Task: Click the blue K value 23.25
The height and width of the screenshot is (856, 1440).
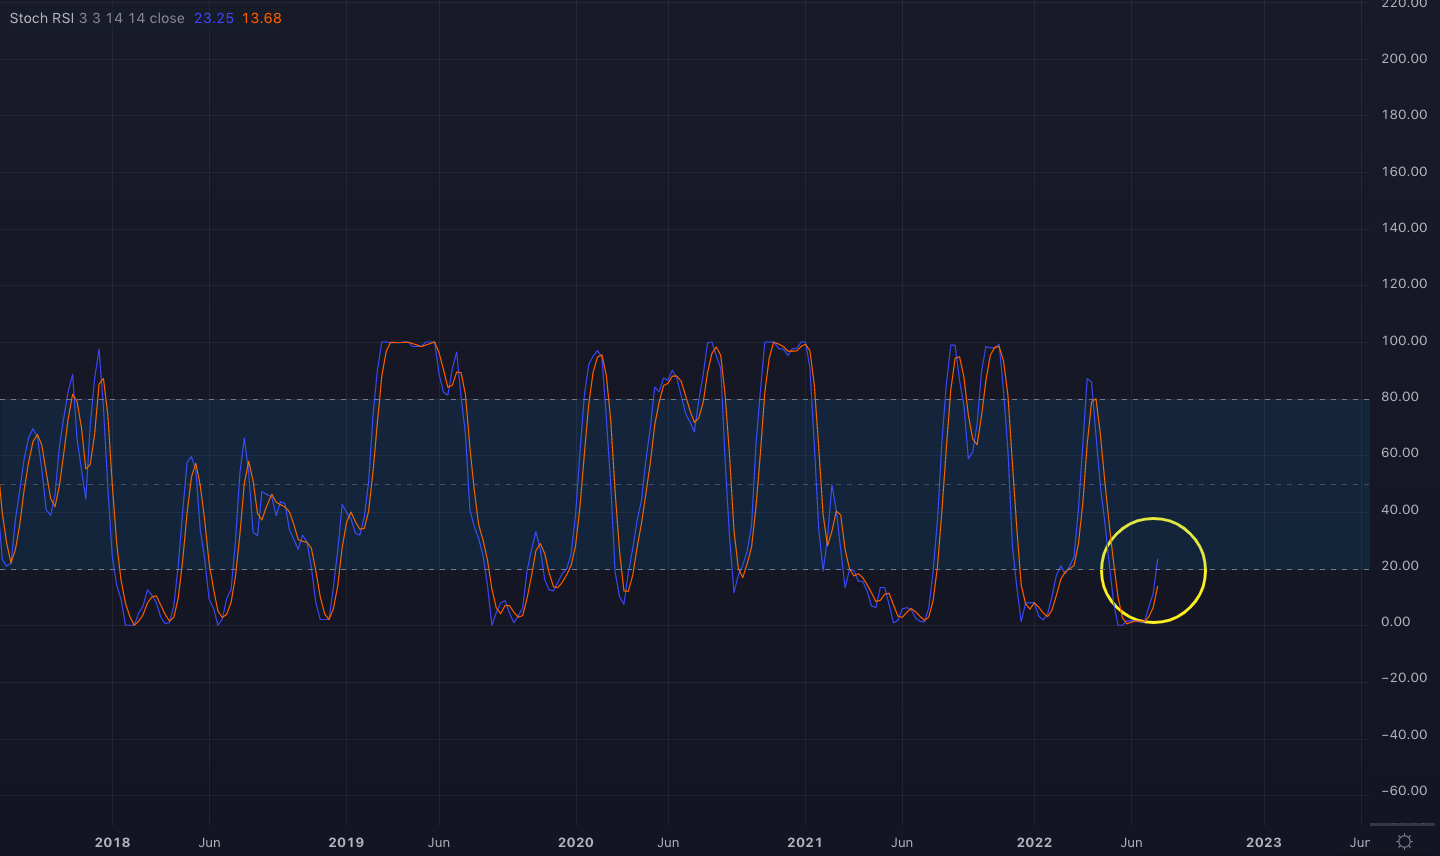Action: [x=214, y=18]
